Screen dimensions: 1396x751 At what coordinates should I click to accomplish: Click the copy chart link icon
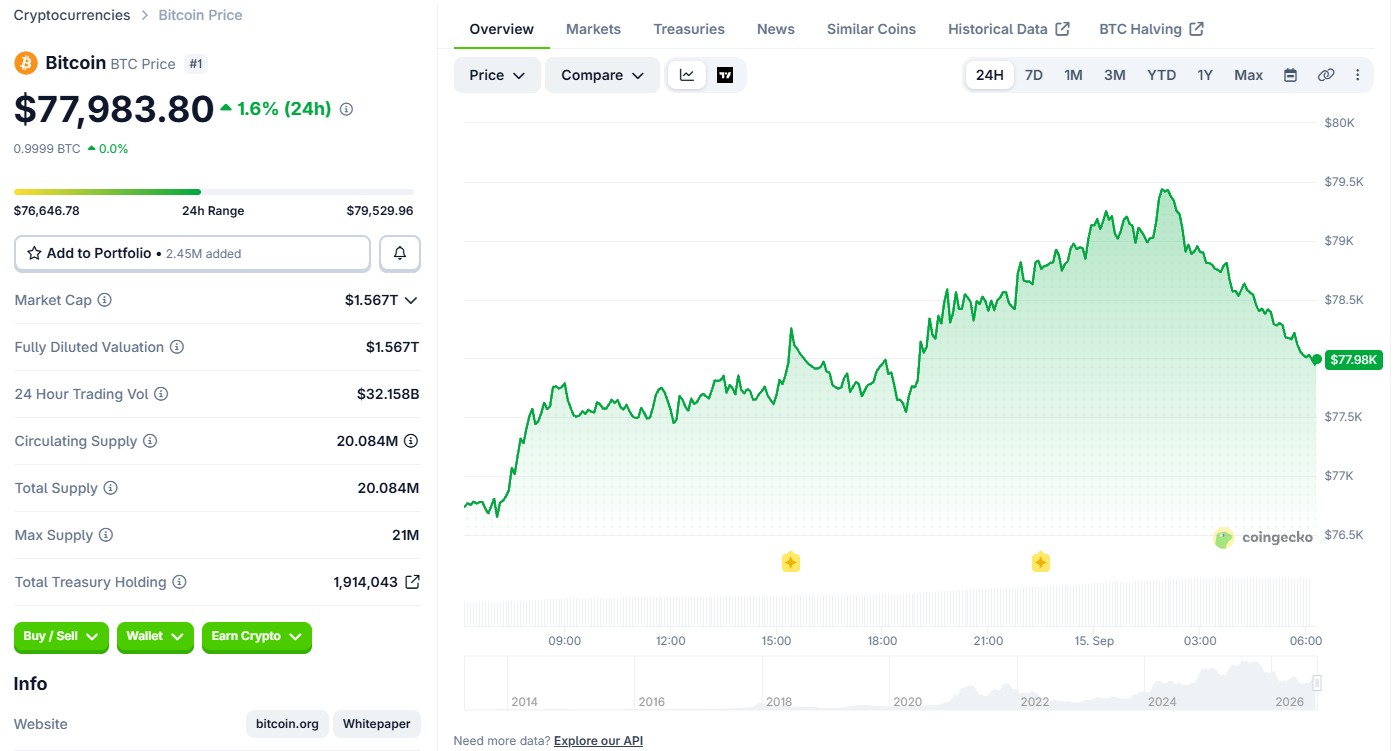1326,75
